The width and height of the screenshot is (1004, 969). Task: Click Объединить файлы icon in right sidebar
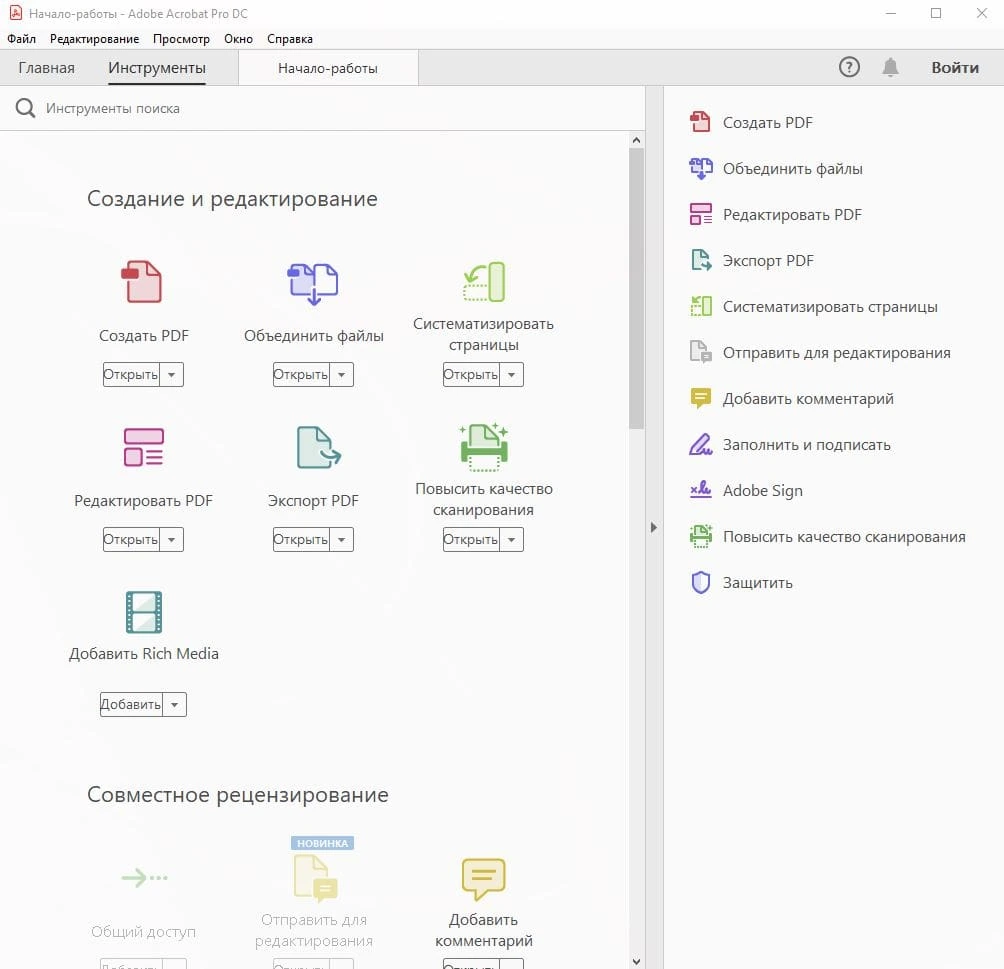tap(700, 168)
